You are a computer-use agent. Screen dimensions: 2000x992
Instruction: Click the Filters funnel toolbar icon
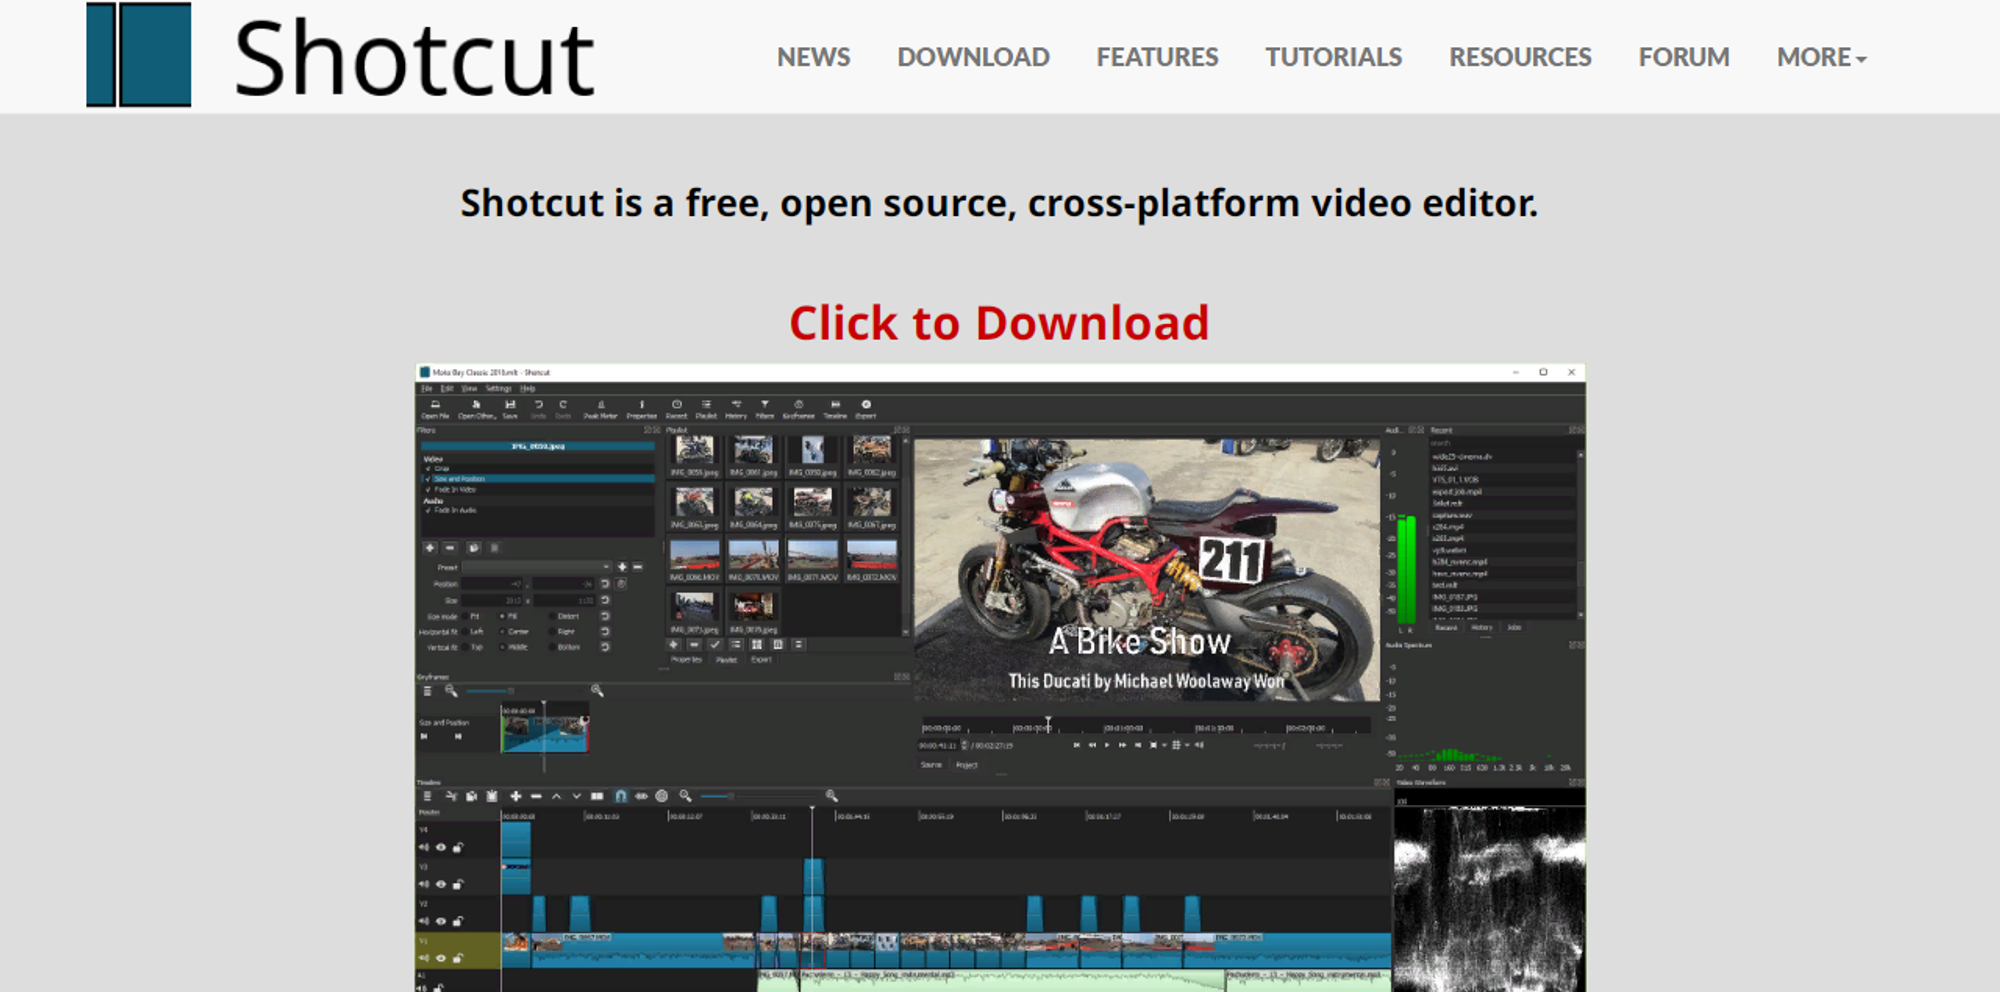click(x=765, y=409)
